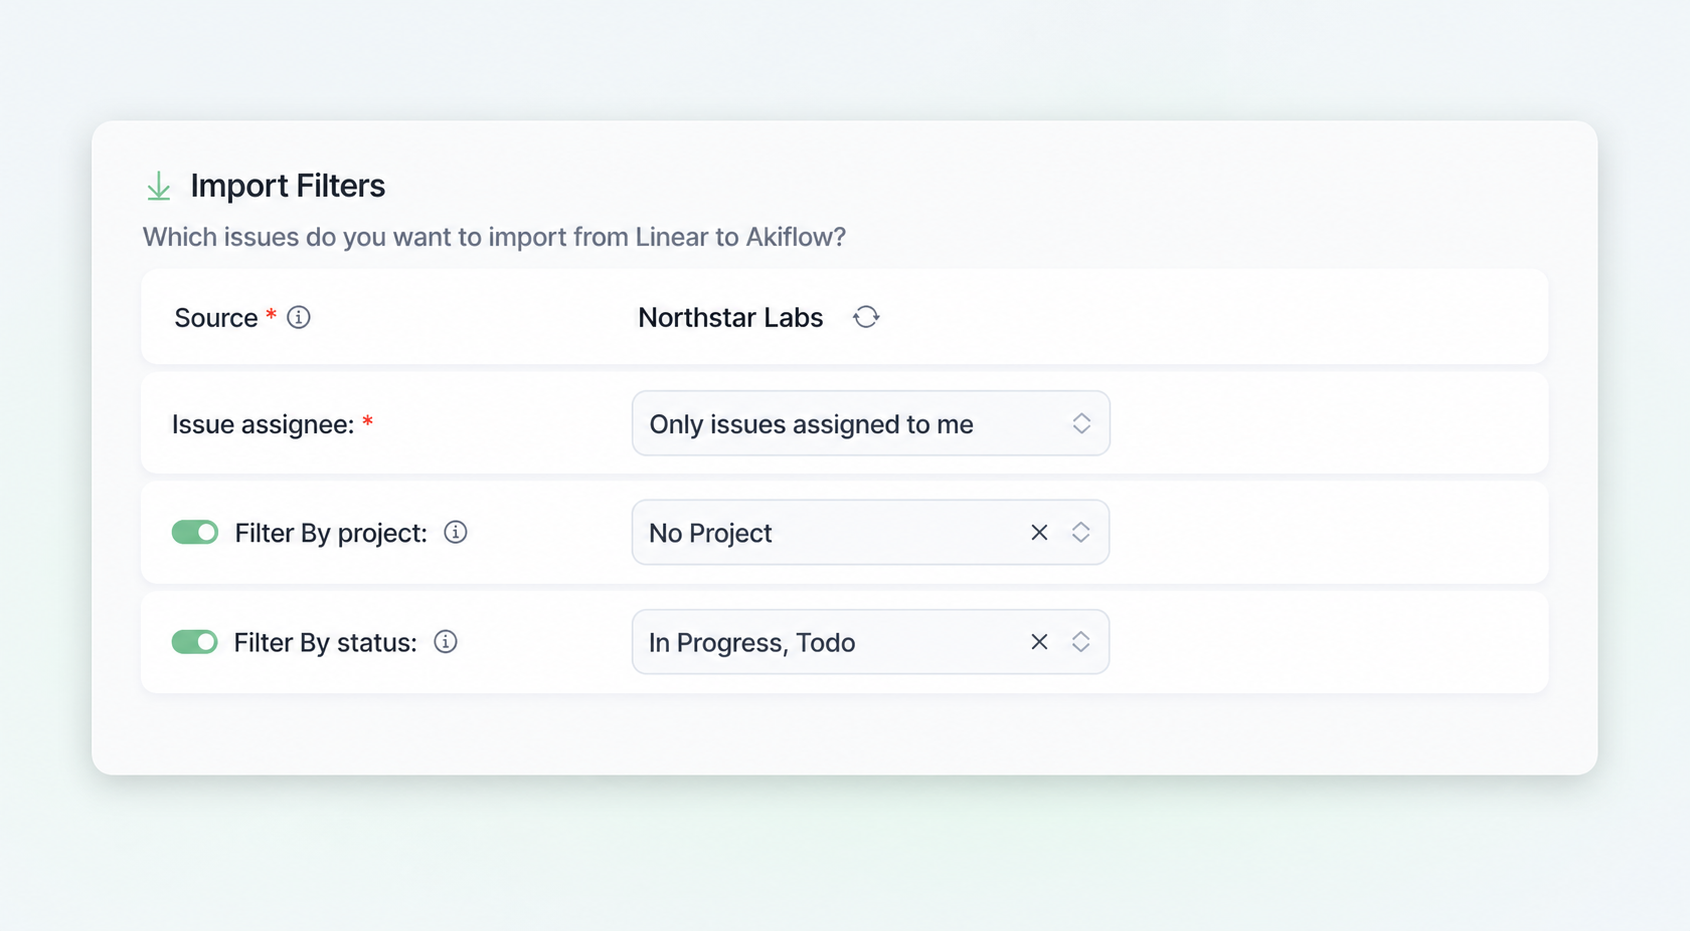Disable the Filter By project toggle
Screen dimensions: 1690x931
(195, 532)
